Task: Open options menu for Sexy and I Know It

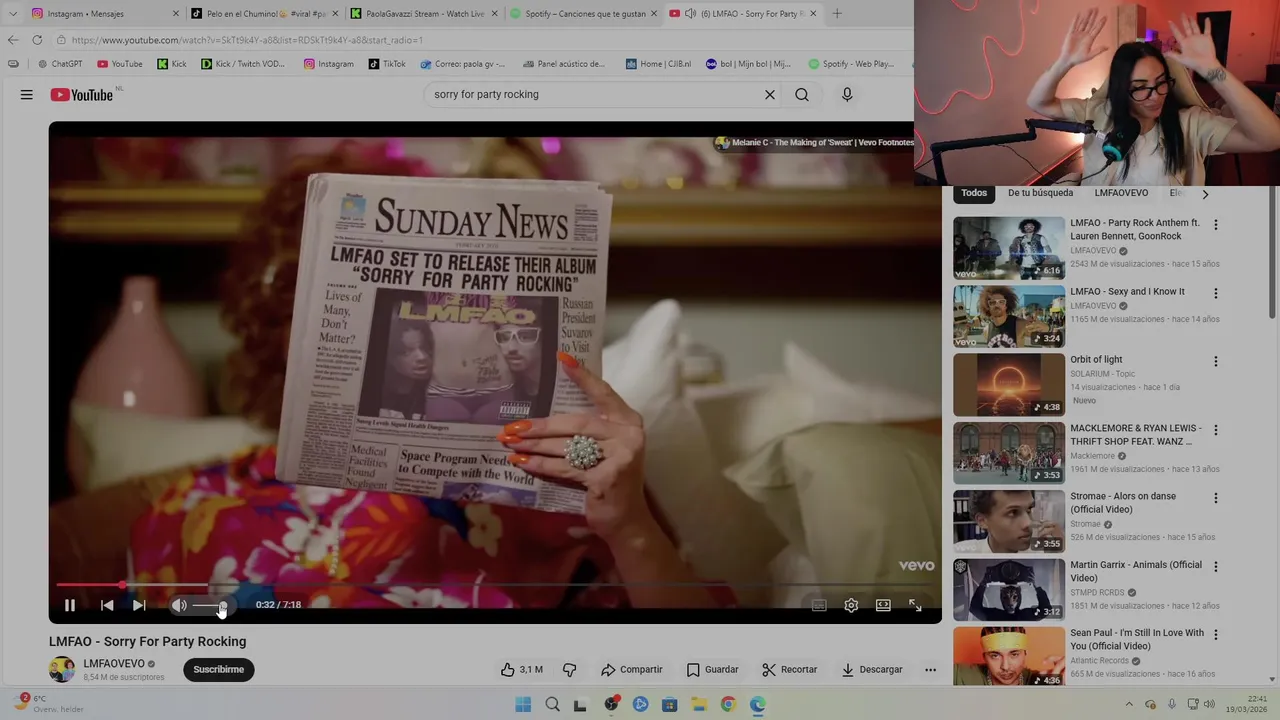Action: click(1216, 293)
